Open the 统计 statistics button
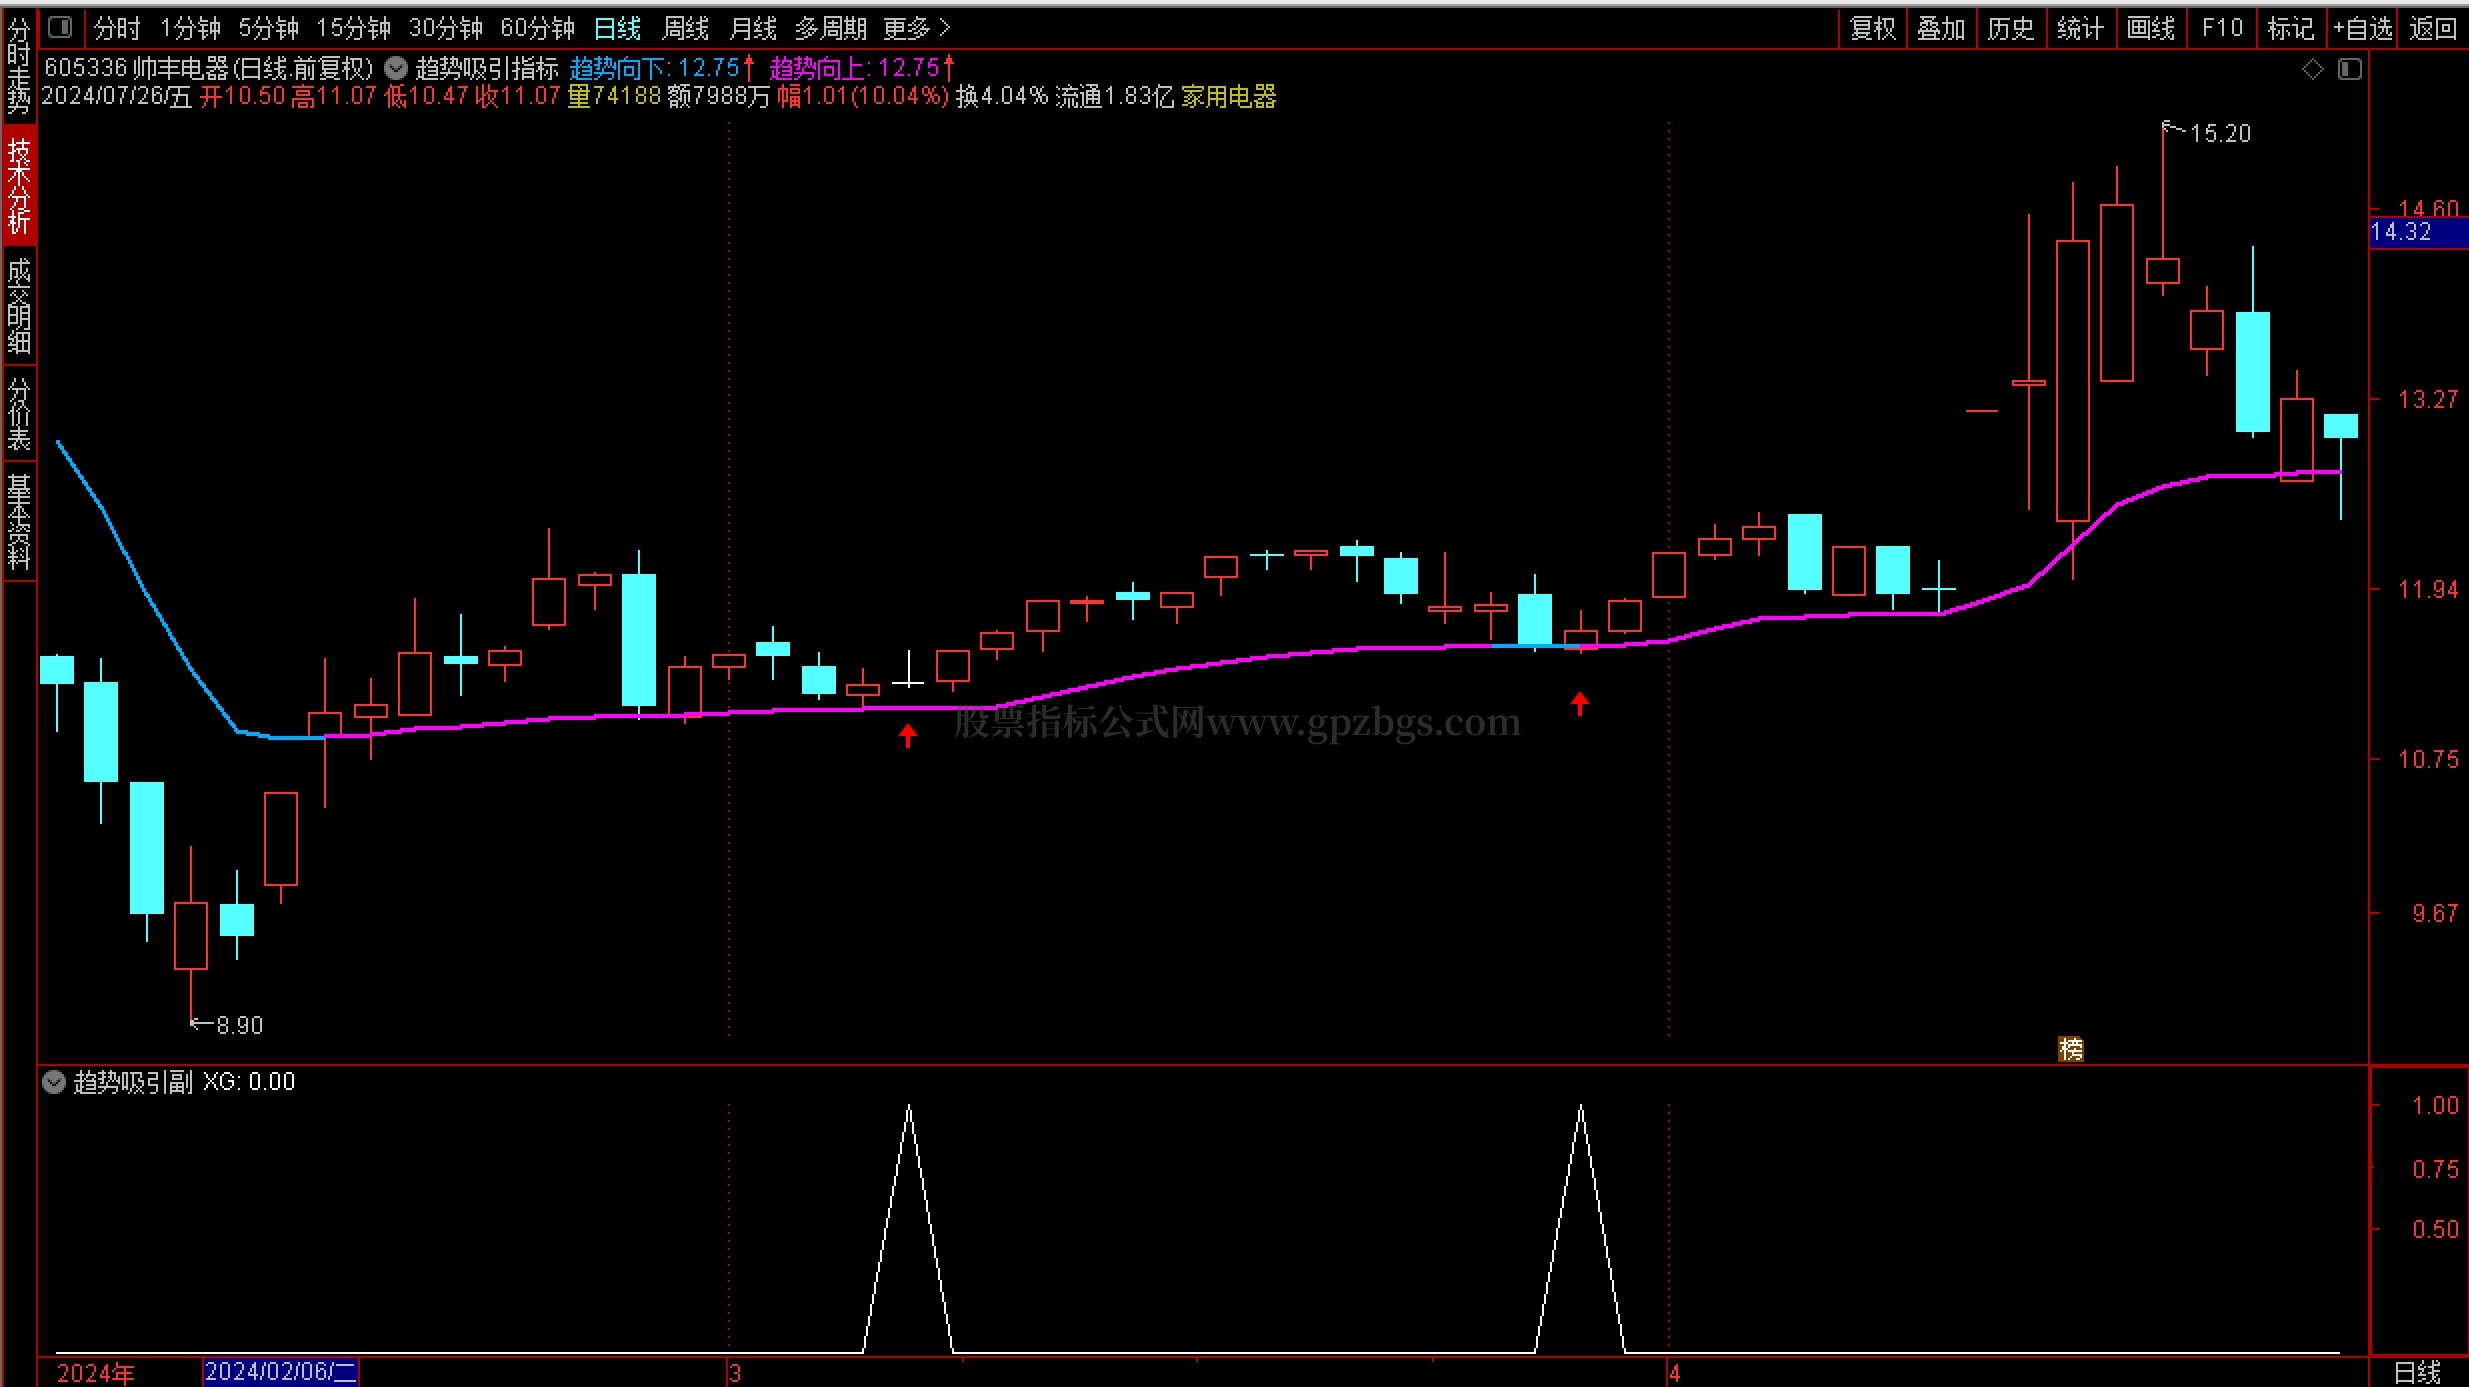Screen dimensions: 2469x1387 click(2080, 28)
